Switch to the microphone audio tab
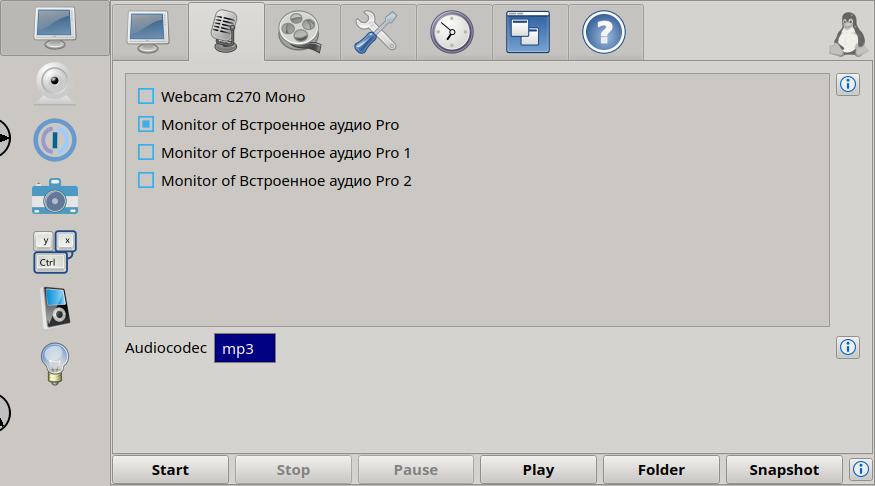Viewport: 875px width, 486px height. coord(225,32)
